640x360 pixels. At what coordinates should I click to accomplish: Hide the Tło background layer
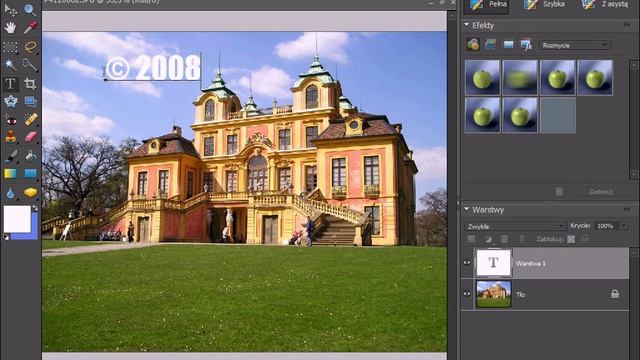(x=467, y=294)
